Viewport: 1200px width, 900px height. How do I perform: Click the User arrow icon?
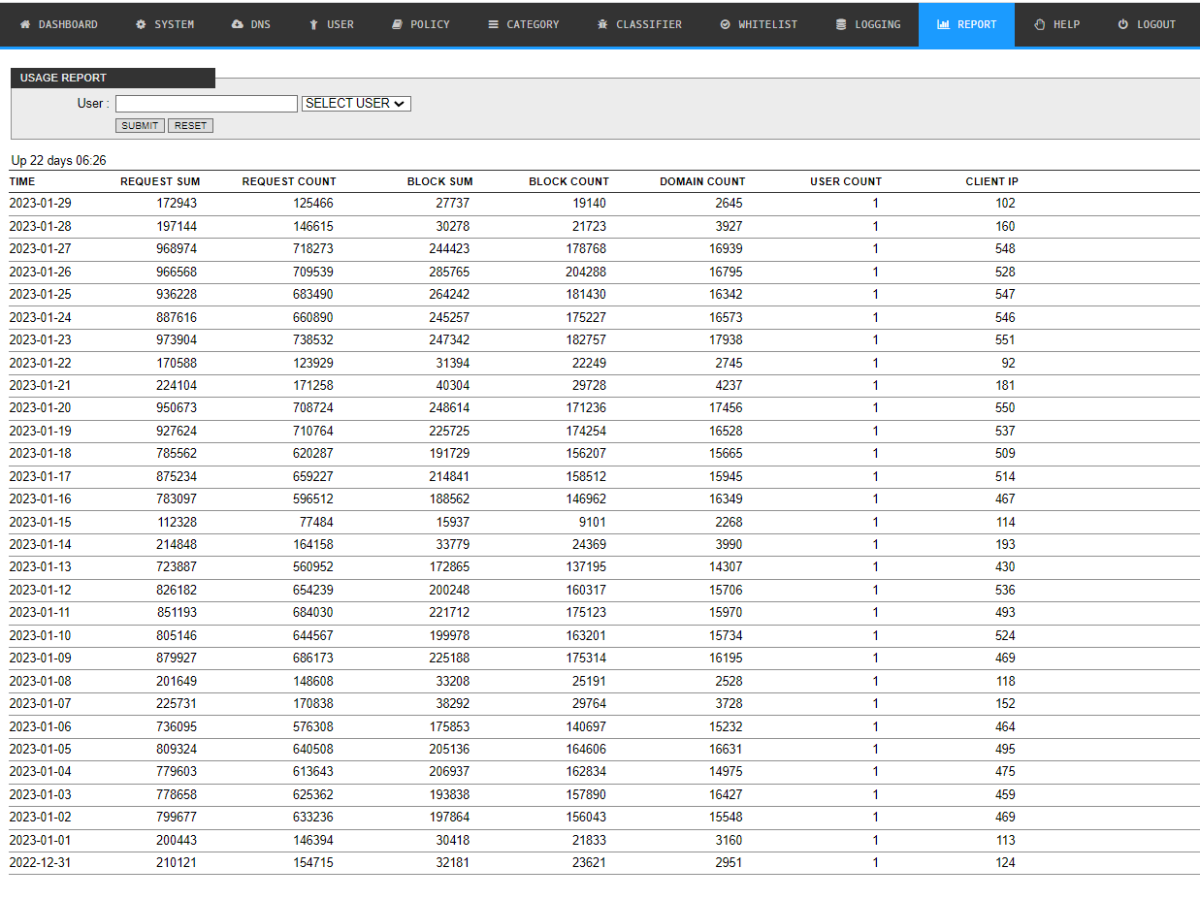click(x=314, y=24)
